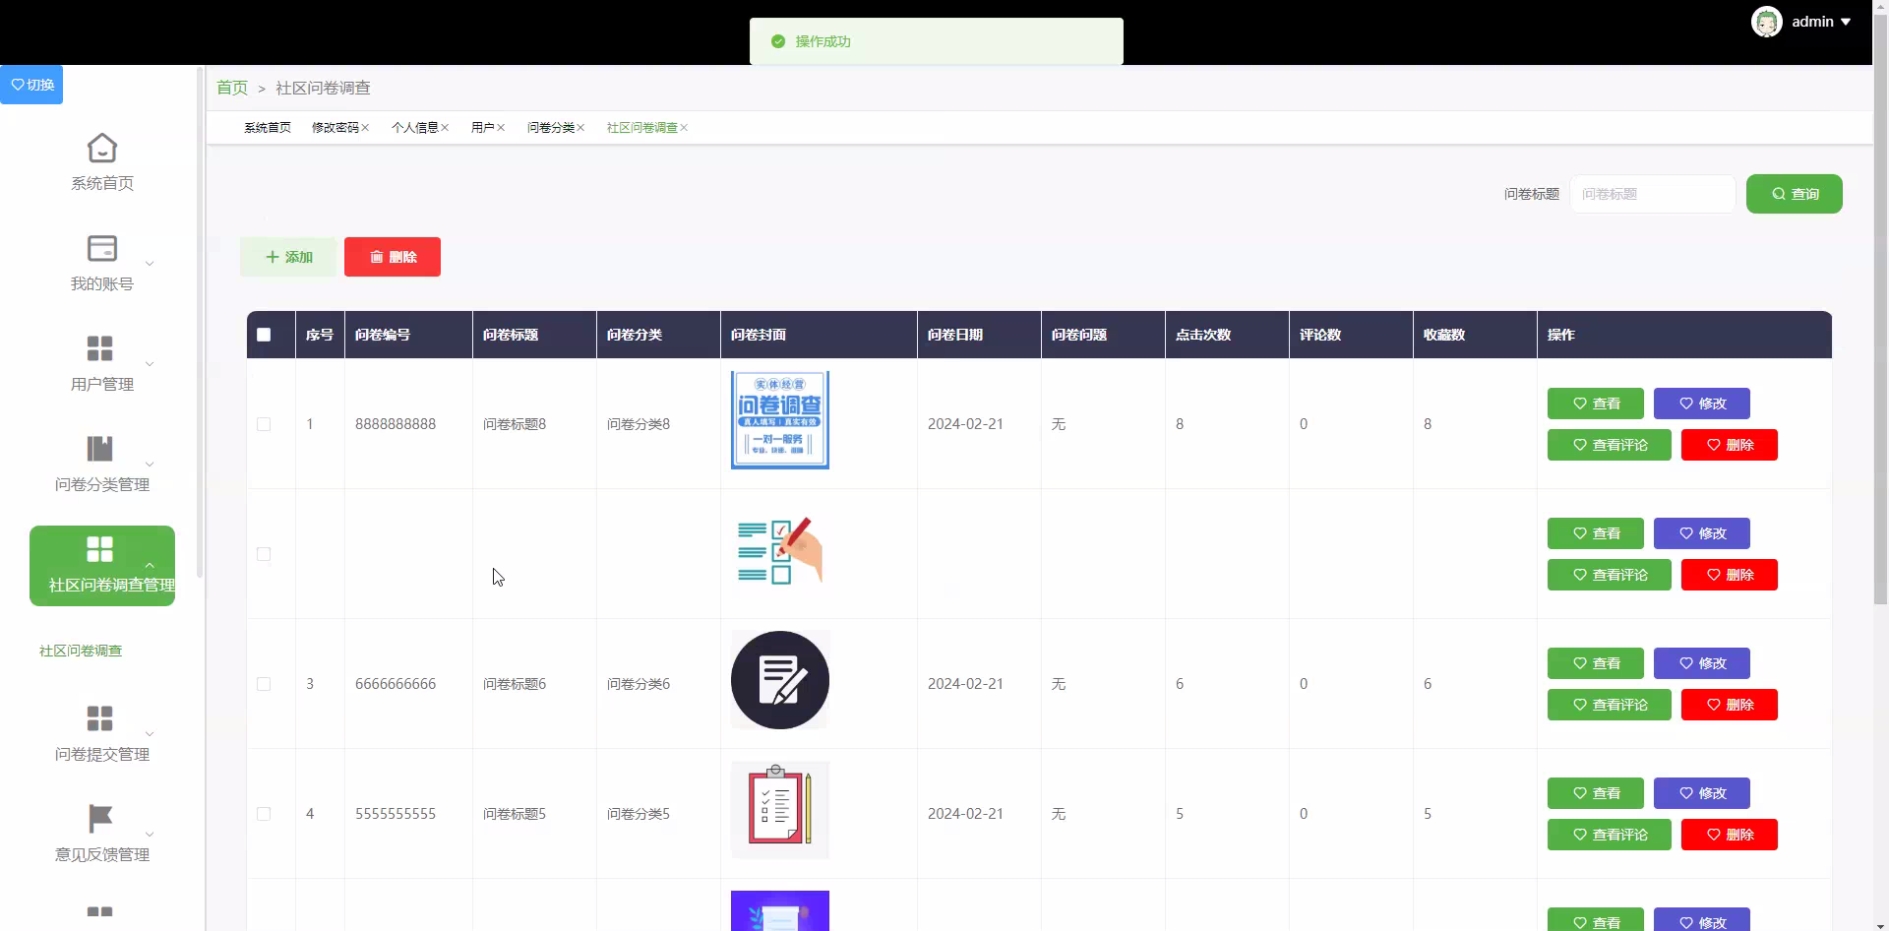Image resolution: width=1889 pixels, height=931 pixels.
Task: Click the heart 切换 switch button
Action: click(32, 85)
